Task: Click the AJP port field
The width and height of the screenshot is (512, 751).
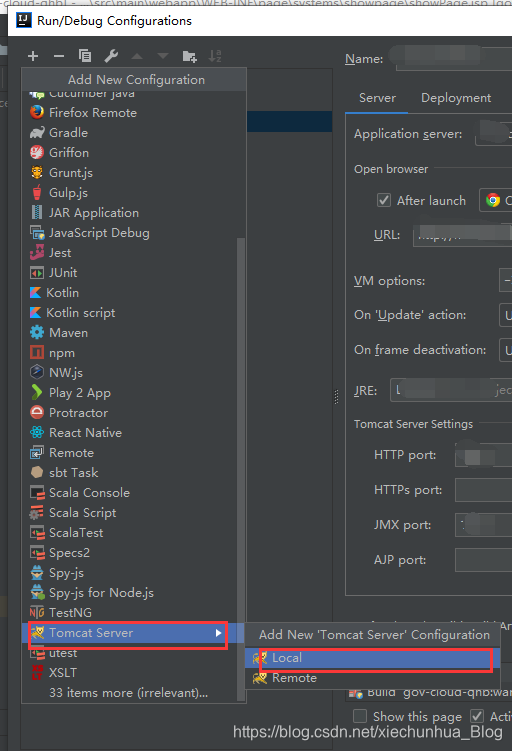Action: 483,560
